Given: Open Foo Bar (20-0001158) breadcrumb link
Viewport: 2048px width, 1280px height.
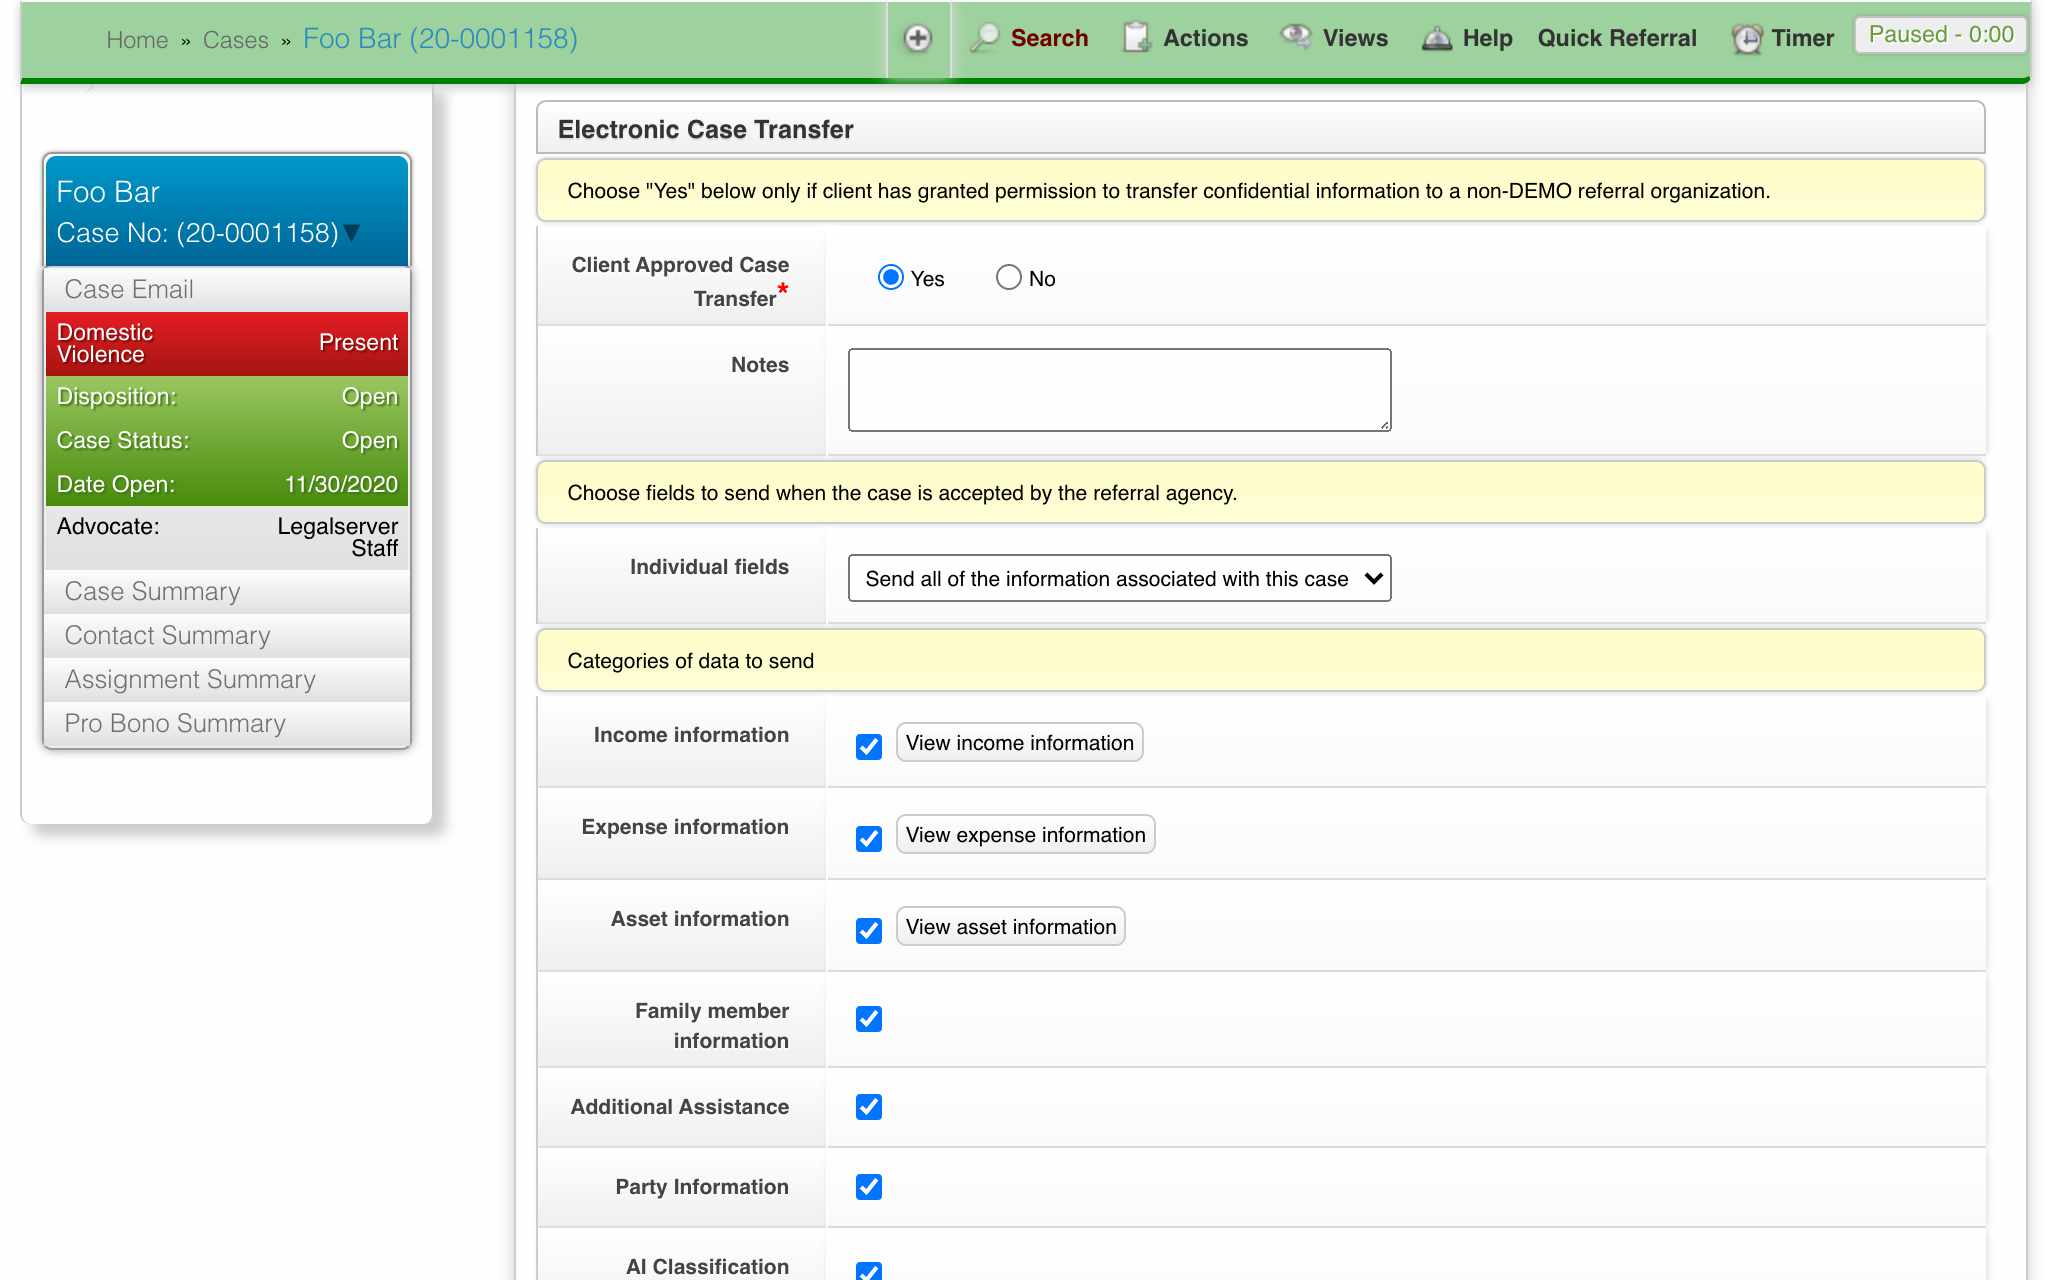Looking at the screenshot, I should [x=440, y=39].
